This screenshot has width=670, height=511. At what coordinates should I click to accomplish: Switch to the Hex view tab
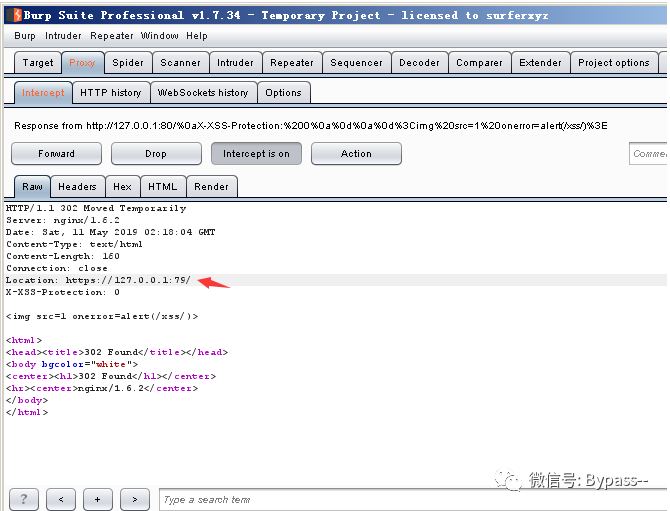122,187
